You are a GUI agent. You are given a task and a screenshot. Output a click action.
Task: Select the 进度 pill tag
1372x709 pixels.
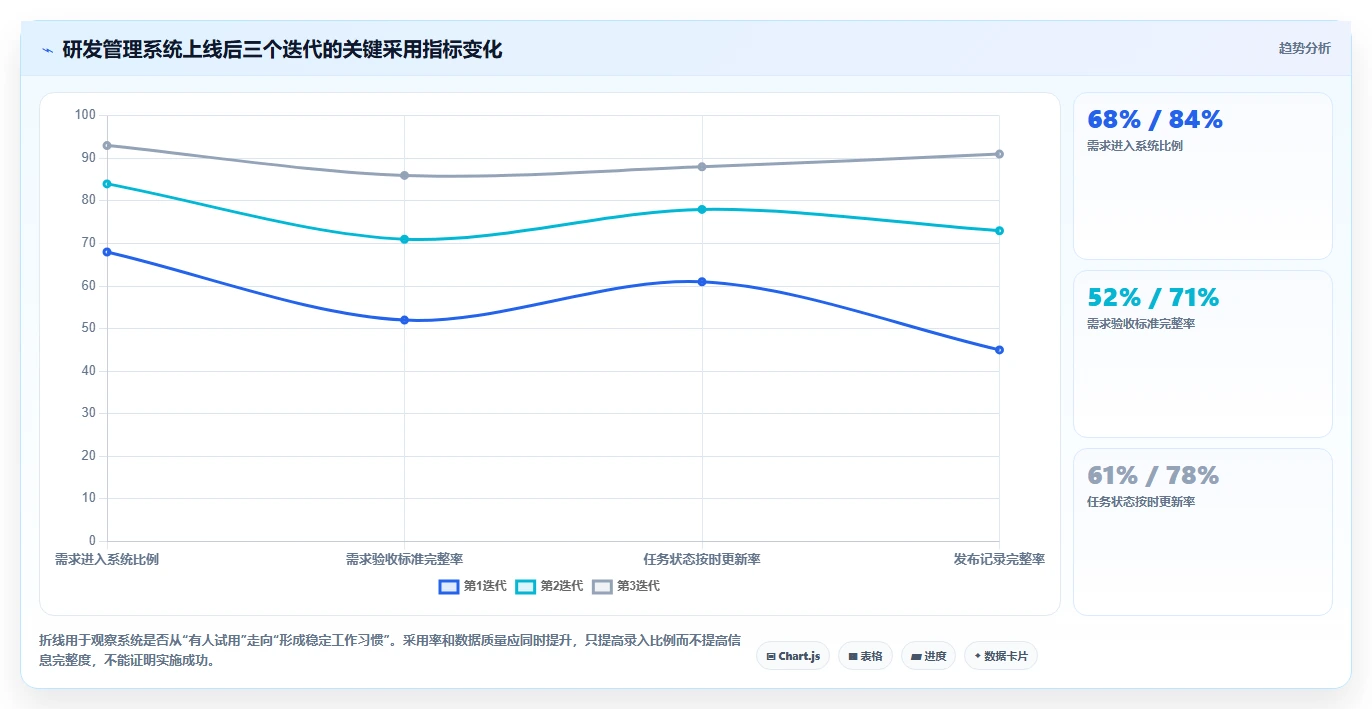pos(928,656)
